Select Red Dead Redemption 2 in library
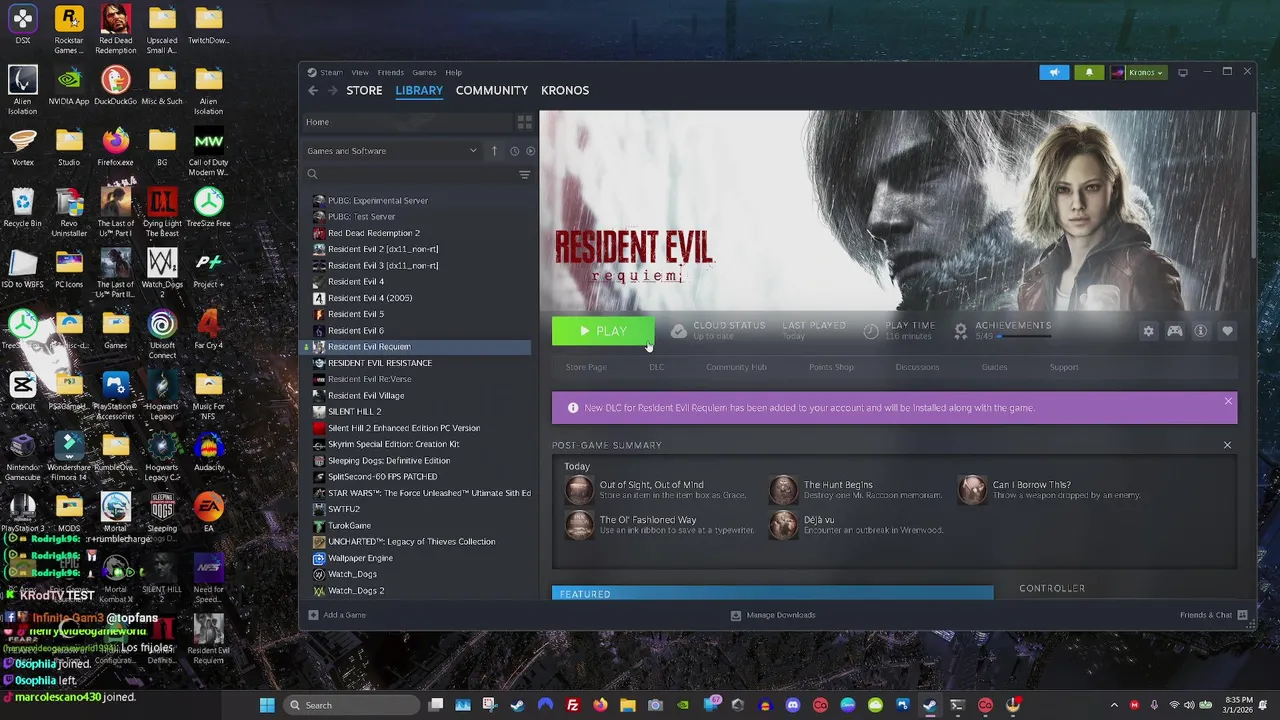This screenshot has height=720, width=1280. 374,233
